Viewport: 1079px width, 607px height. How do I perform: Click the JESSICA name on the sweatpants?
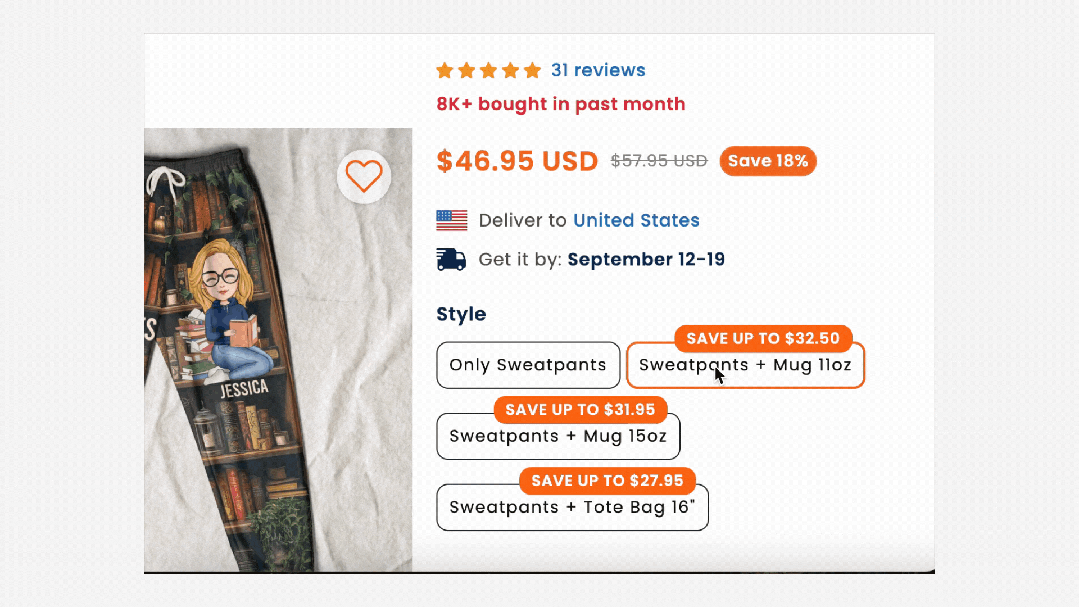[244, 387]
